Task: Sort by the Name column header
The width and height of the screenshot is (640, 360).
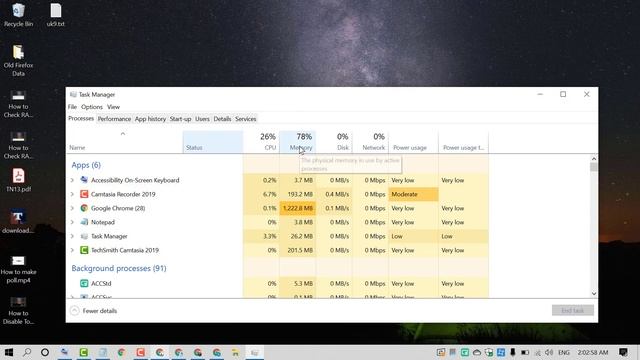Action: click(124, 142)
